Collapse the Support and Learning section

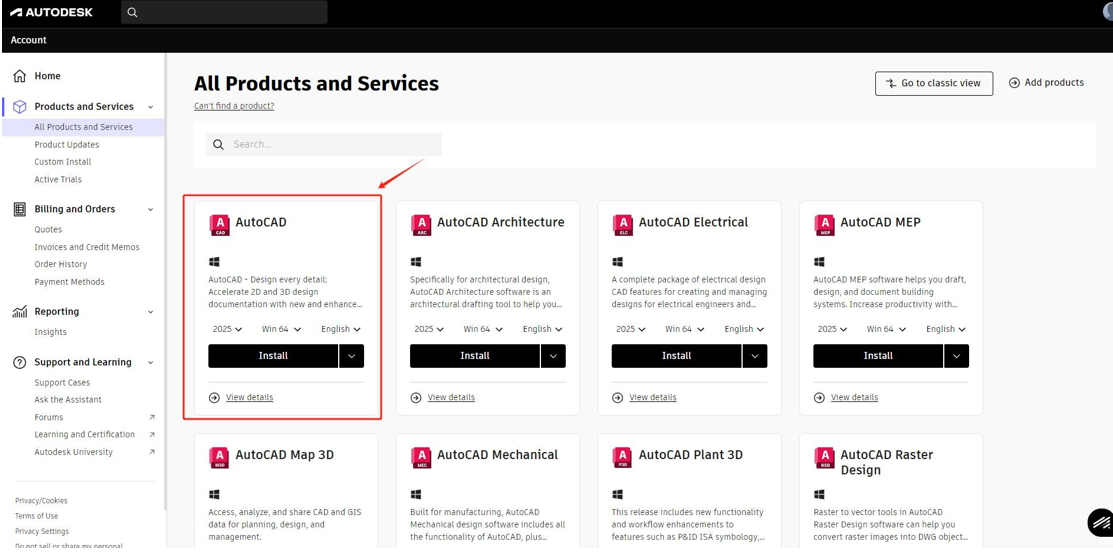(x=150, y=363)
